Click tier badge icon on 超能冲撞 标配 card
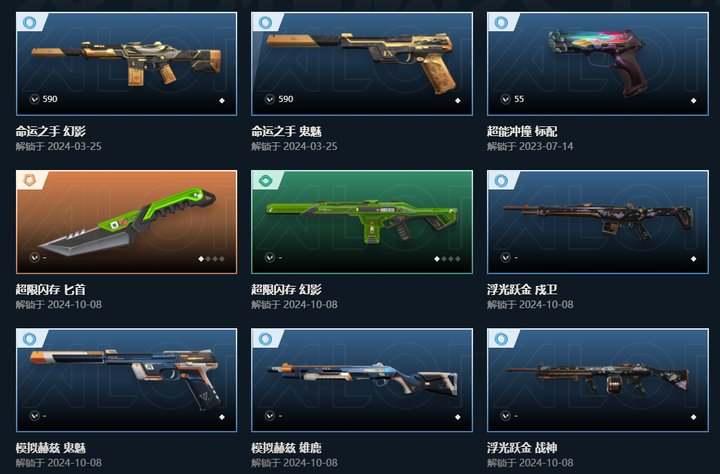Image resolution: width=720 pixels, height=474 pixels. pyautogui.click(x=501, y=22)
